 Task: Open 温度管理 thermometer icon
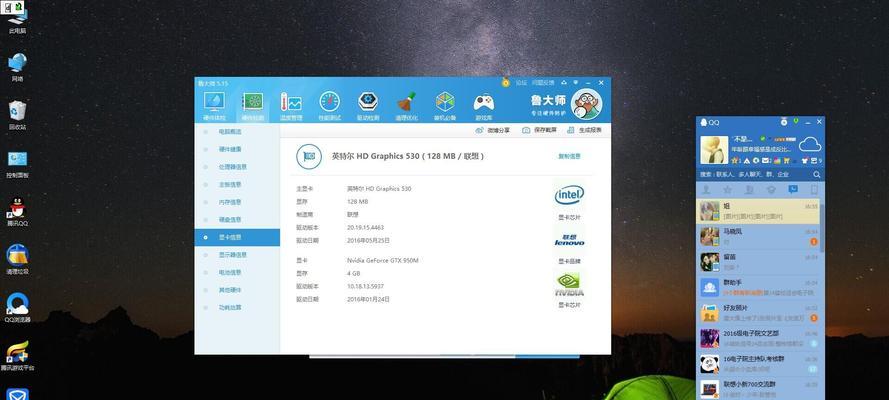(x=290, y=102)
